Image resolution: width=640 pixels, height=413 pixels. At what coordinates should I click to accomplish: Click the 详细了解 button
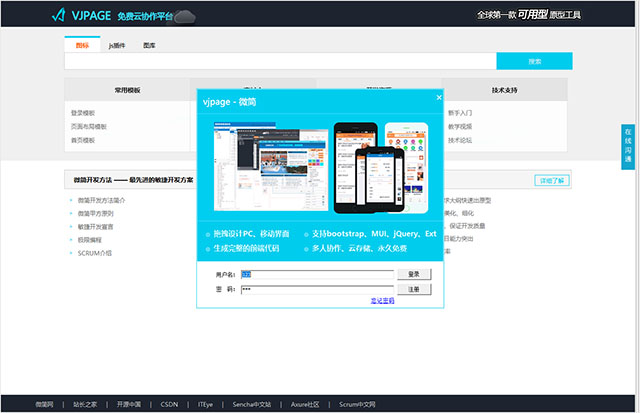(x=552, y=180)
